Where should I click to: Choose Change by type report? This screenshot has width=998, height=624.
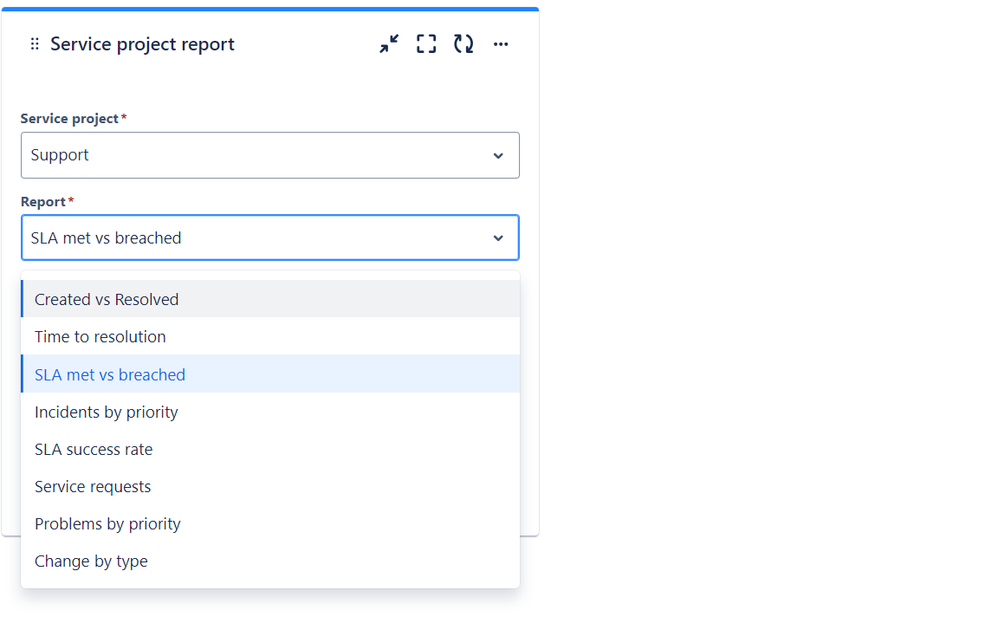[270, 561]
